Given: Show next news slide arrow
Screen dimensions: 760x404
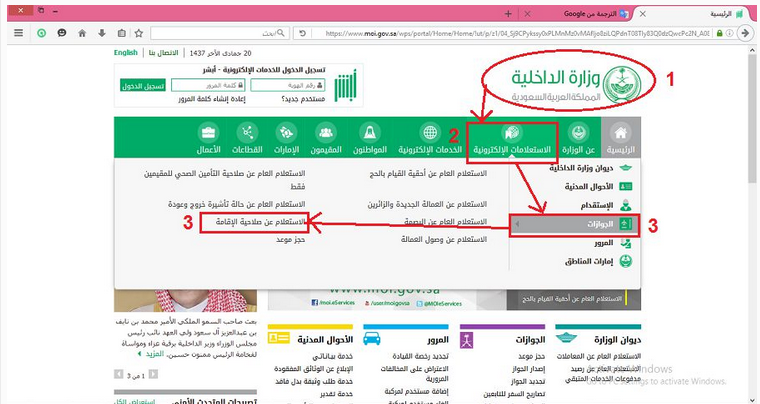Looking at the screenshot, I should (118, 374).
